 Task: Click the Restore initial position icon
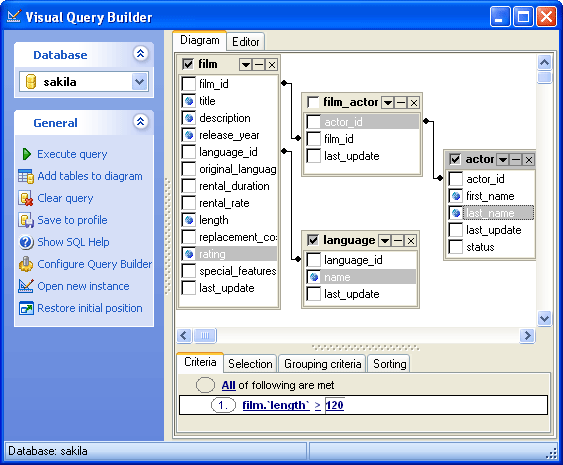[x=26, y=308]
